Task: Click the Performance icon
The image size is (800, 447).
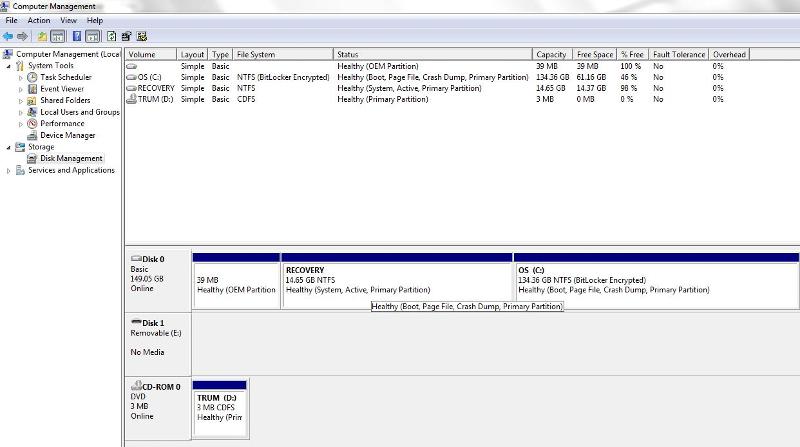Action: 32,123
